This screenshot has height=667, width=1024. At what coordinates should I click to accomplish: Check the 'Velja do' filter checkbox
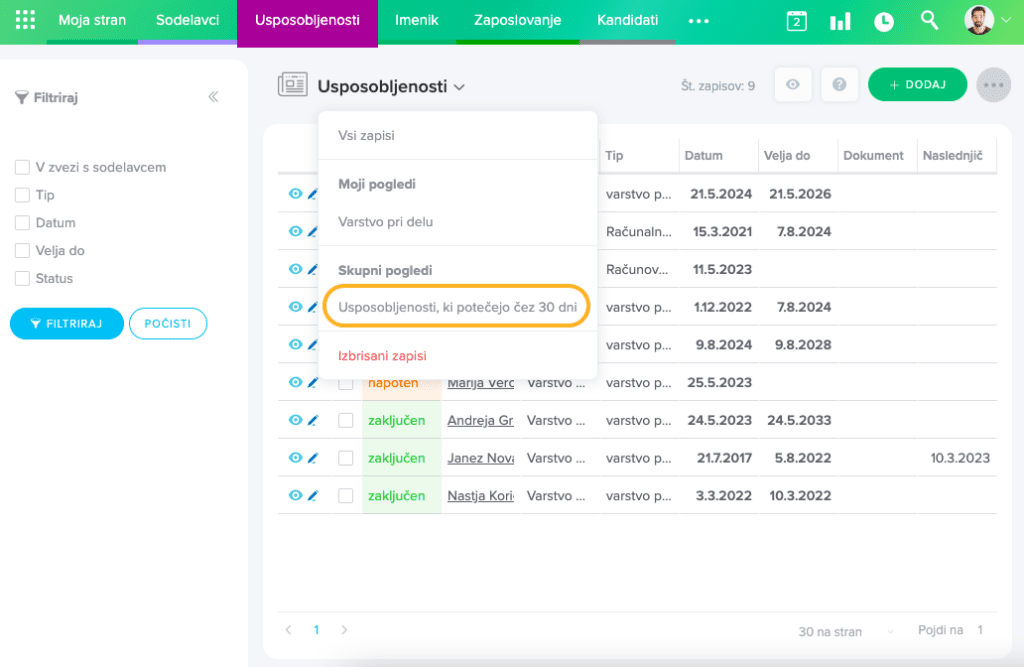tap(22, 251)
